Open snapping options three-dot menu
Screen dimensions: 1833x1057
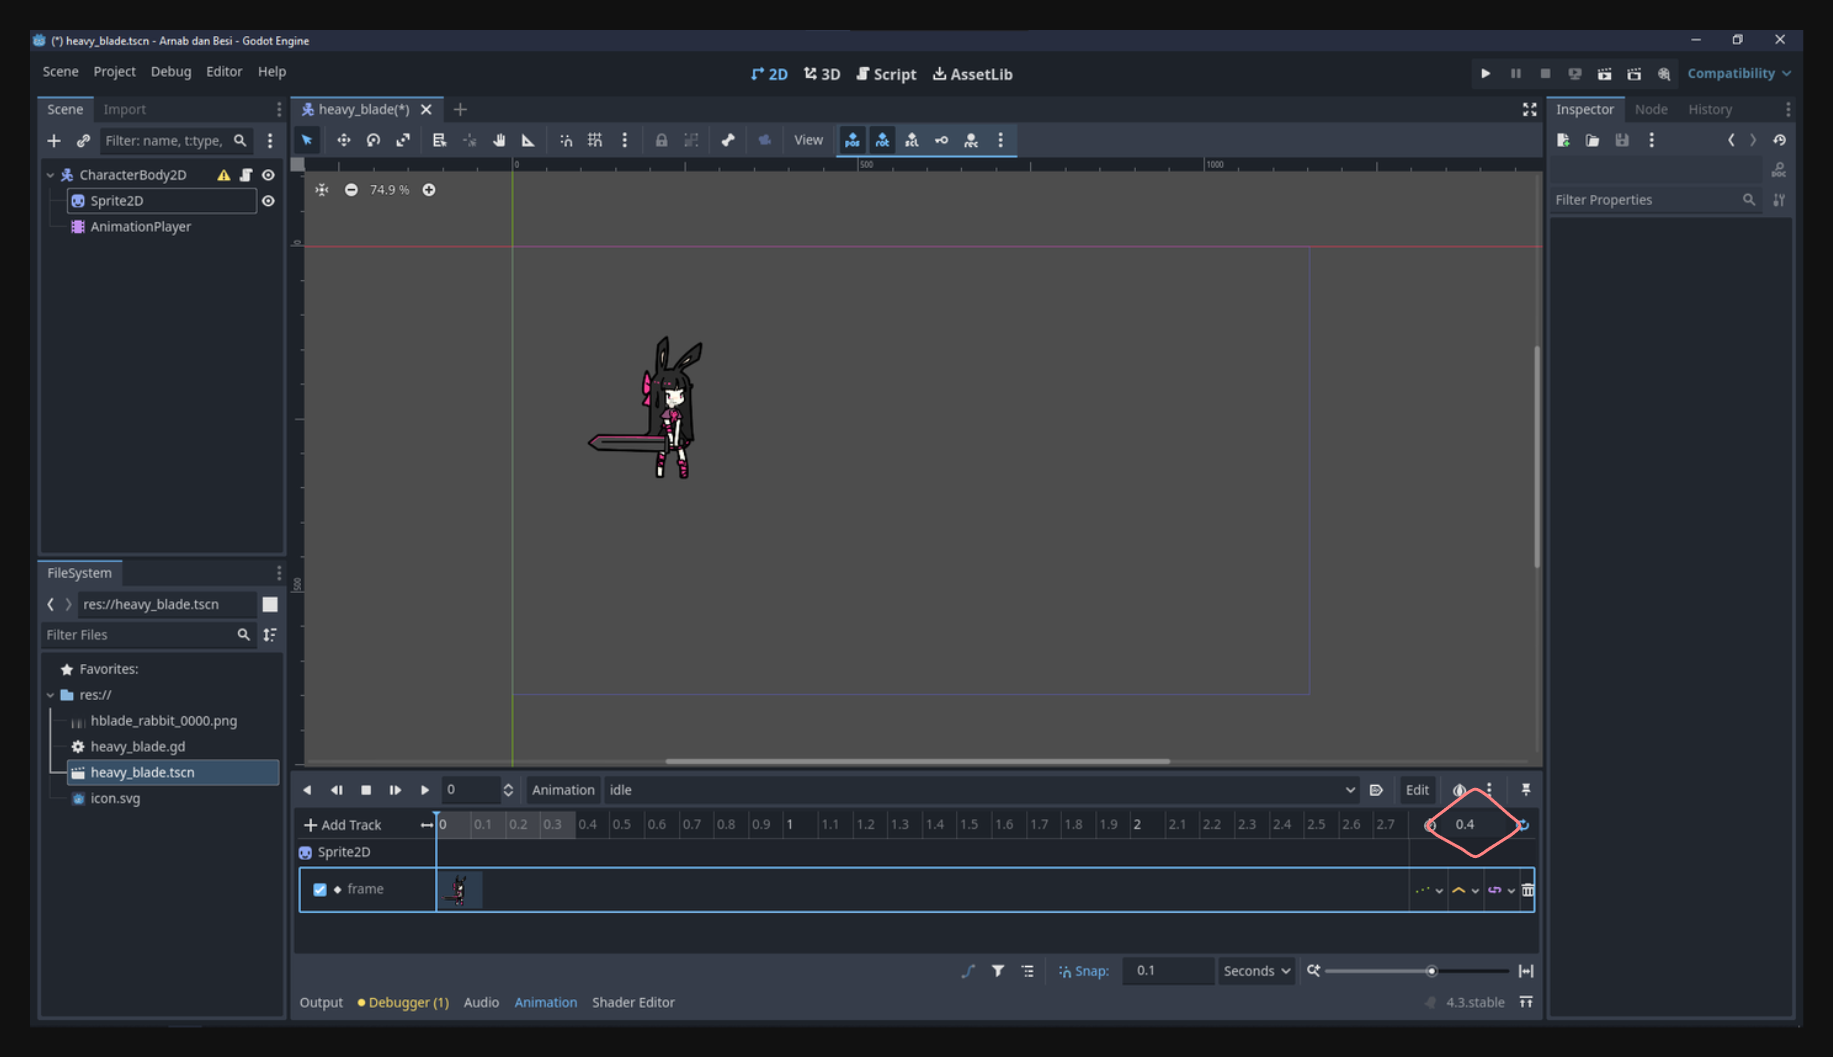point(625,140)
